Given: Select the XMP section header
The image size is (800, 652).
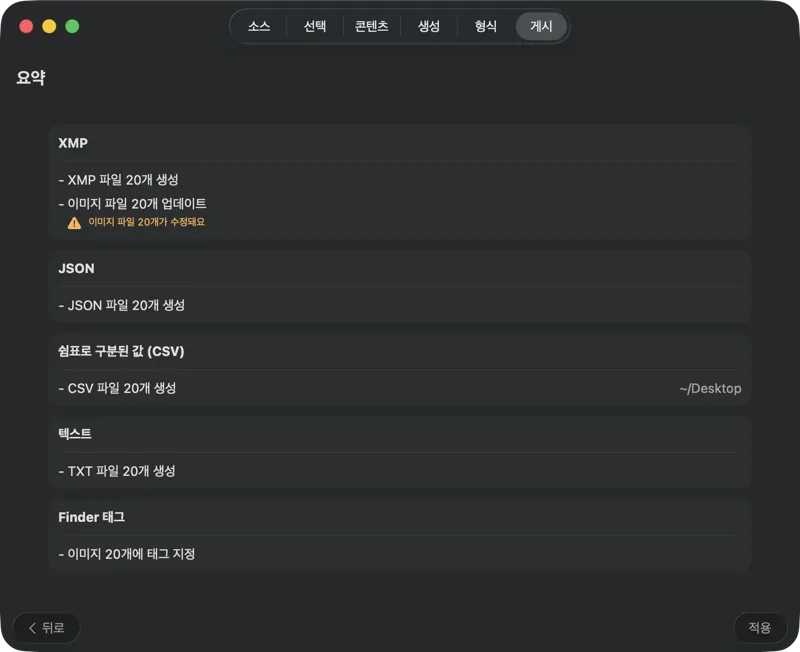Looking at the screenshot, I should pos(73,143).
